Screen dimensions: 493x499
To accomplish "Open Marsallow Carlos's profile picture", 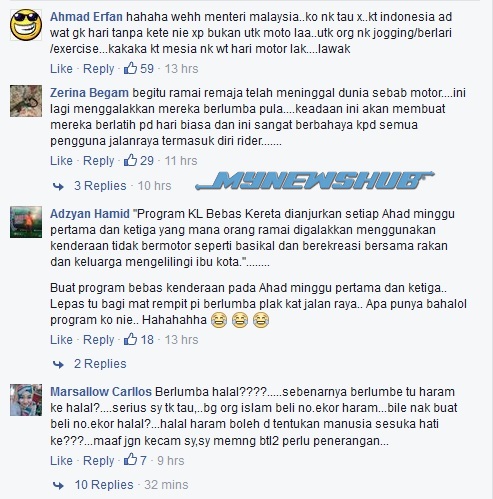I will click(x=26, y=400).
